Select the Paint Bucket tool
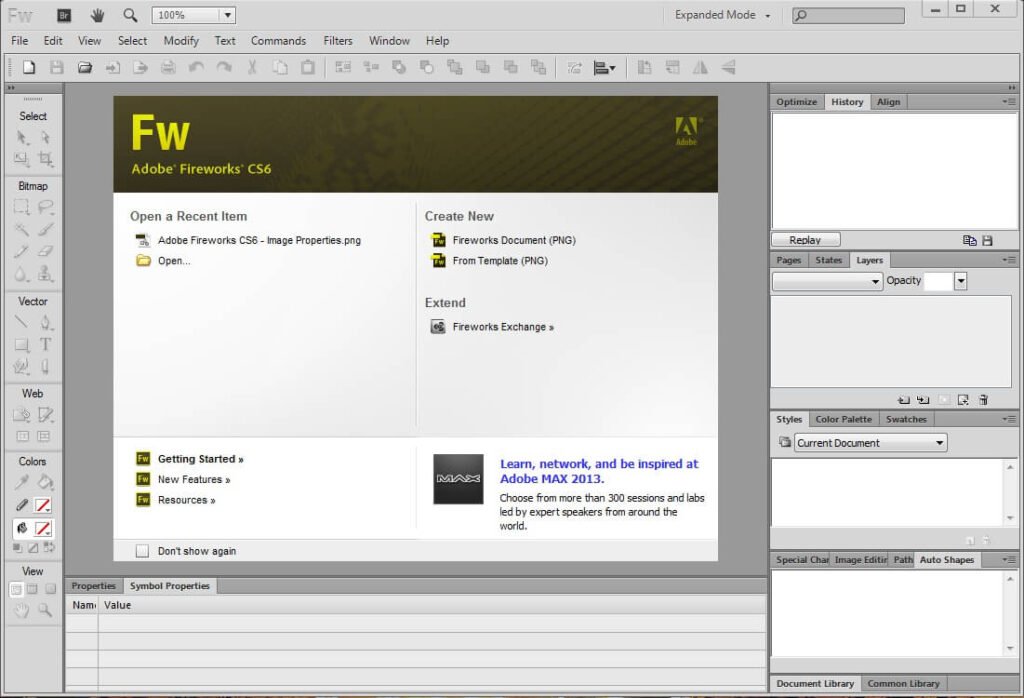This screenshot has width=1024, height=698. [x=44, y=483]
